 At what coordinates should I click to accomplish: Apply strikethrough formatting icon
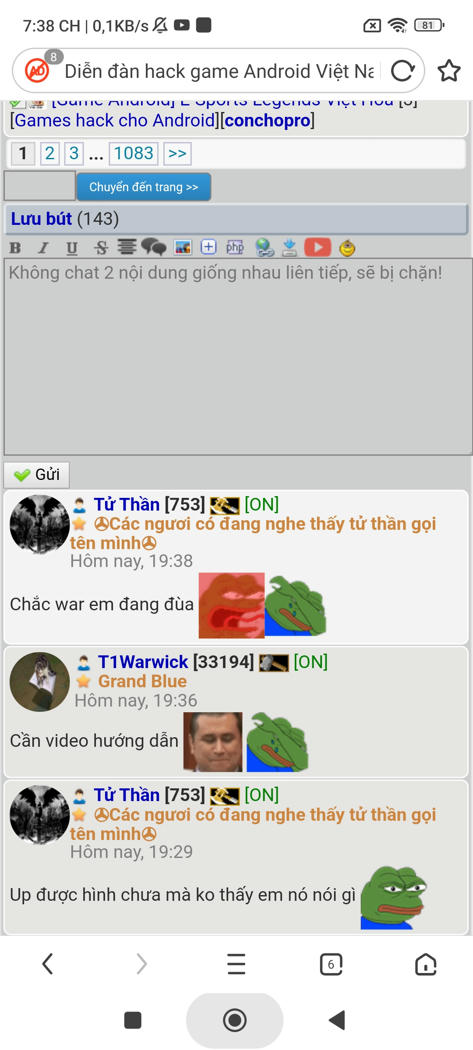(100, 248)
